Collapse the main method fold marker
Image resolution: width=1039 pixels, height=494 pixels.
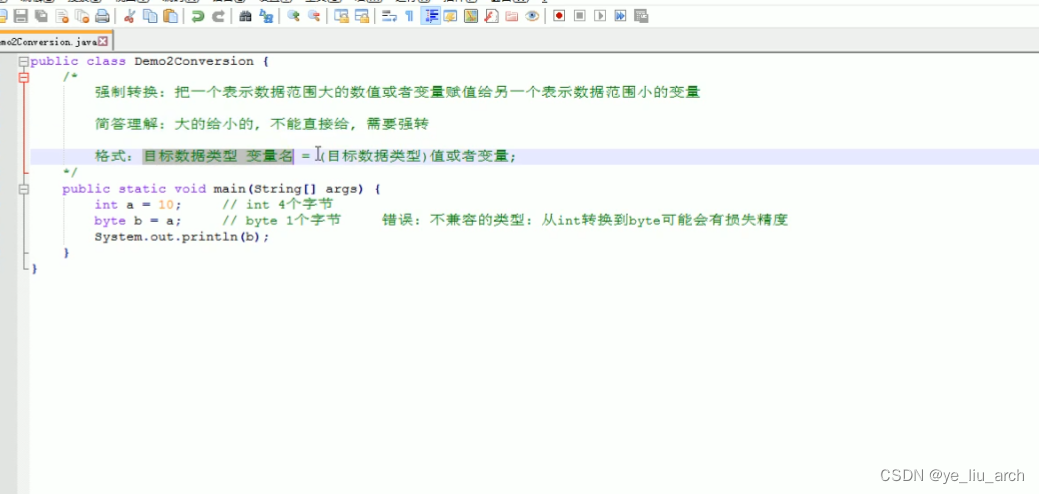point(25,189)
